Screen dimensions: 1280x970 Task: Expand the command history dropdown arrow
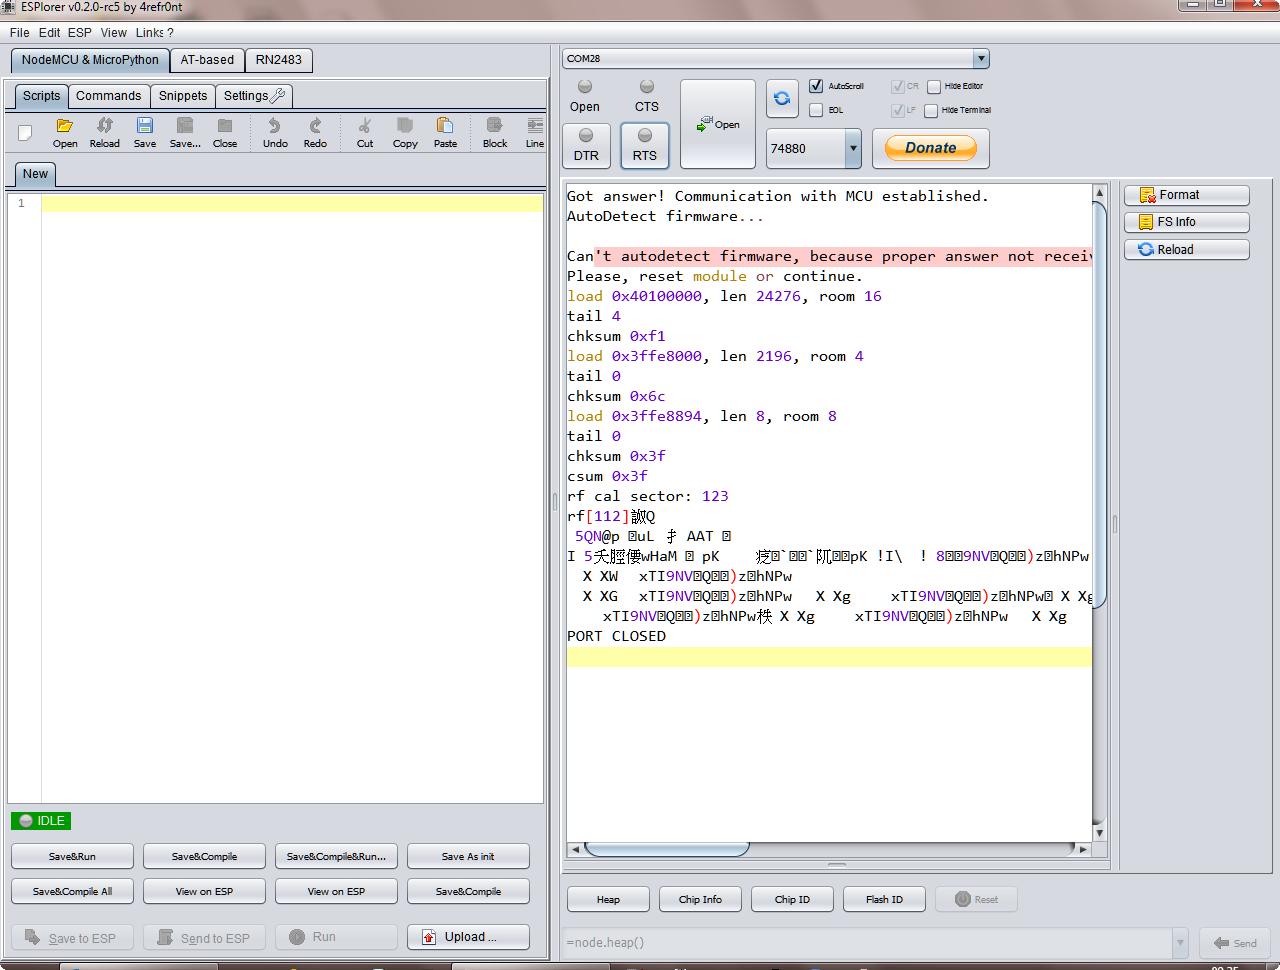[1180, 942]
